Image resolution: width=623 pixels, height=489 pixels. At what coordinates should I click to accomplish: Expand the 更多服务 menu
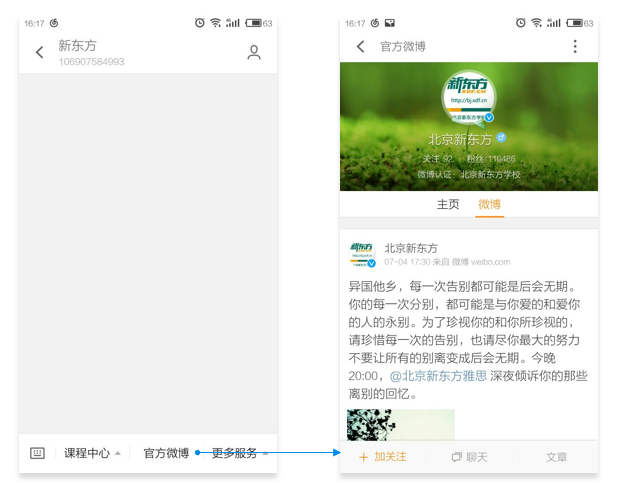click(x=238, y=453)
